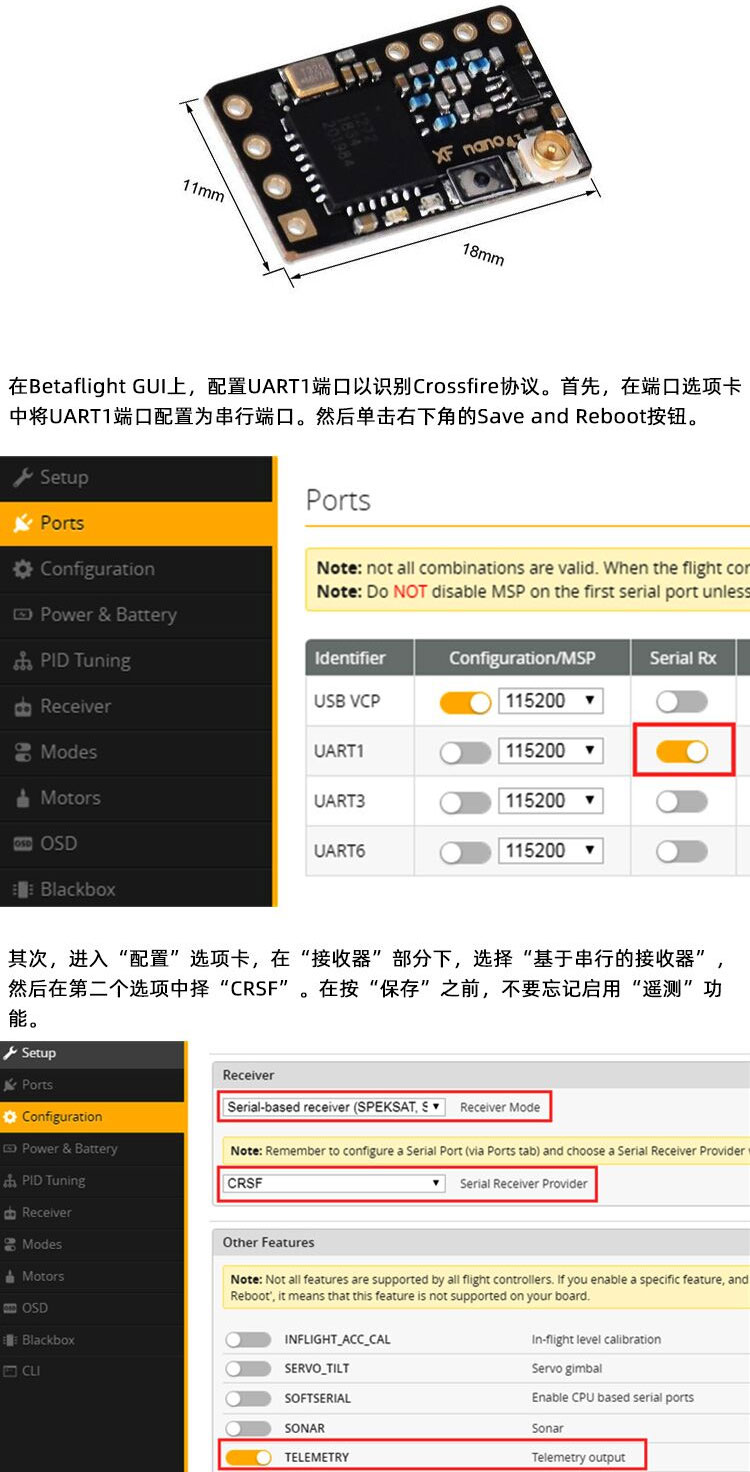Disable the UART1 Serial Rx toggle
The width and height of the screenshot is (750, 1472).
(x=683, y=751)
